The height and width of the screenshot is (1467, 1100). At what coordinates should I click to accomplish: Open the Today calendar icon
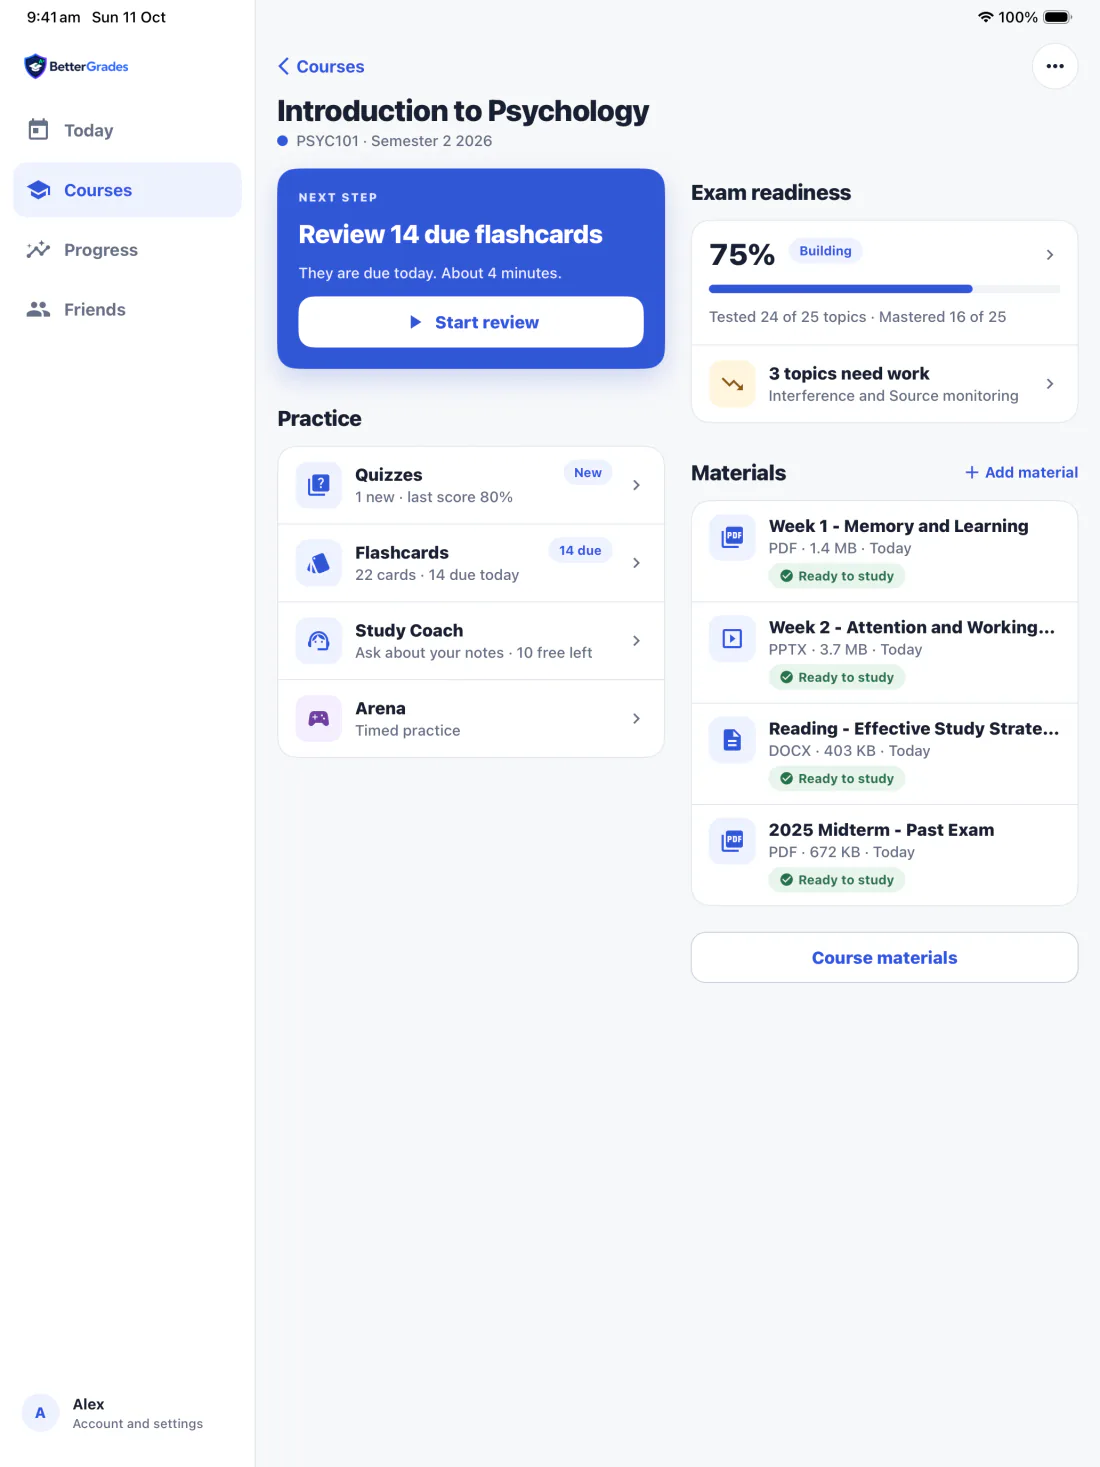(38, 130)
